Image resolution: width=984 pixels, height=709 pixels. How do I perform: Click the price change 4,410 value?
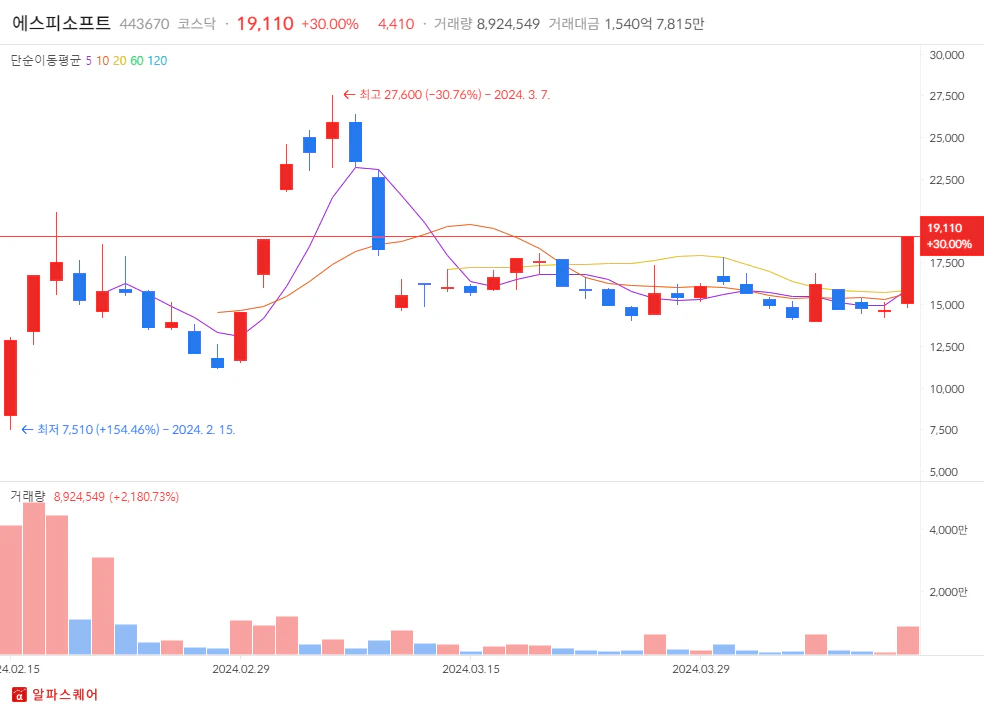pos(396,24)
